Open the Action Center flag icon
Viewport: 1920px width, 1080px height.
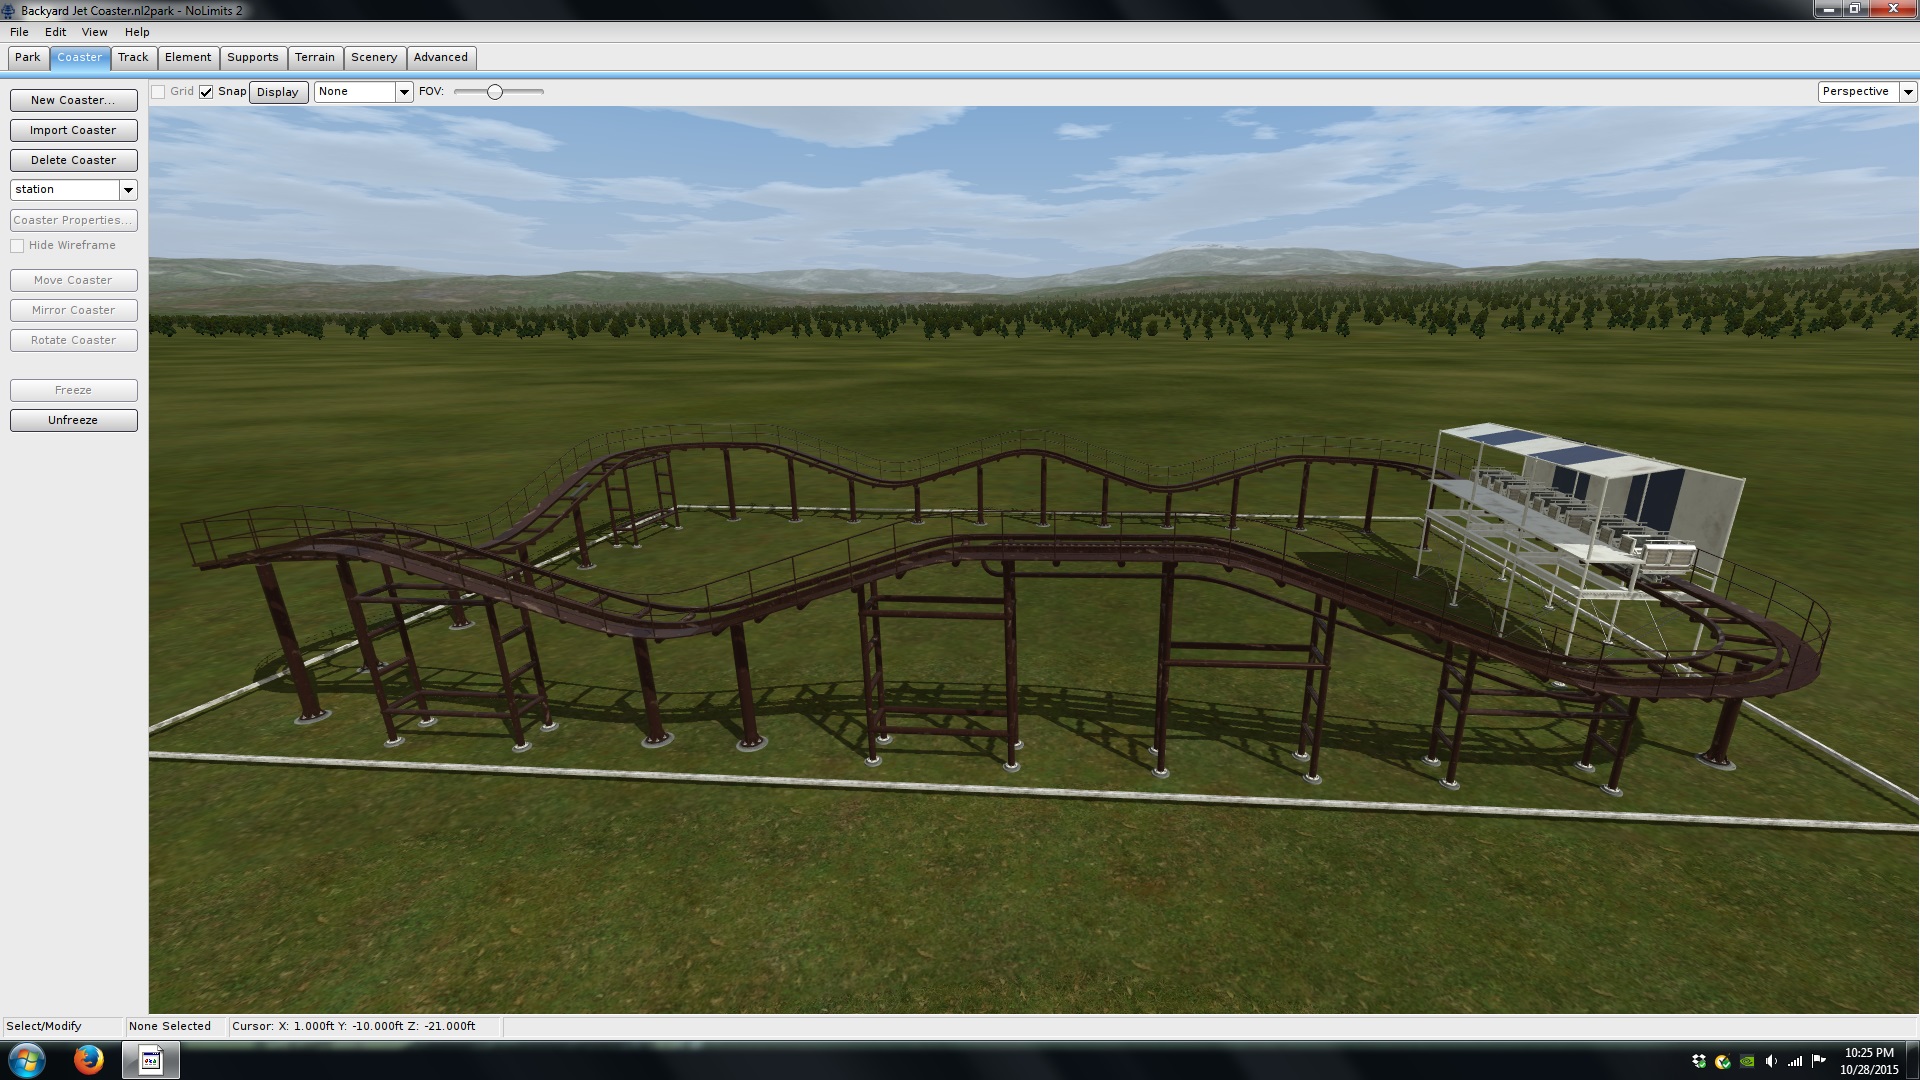tap(1819, 1061)
